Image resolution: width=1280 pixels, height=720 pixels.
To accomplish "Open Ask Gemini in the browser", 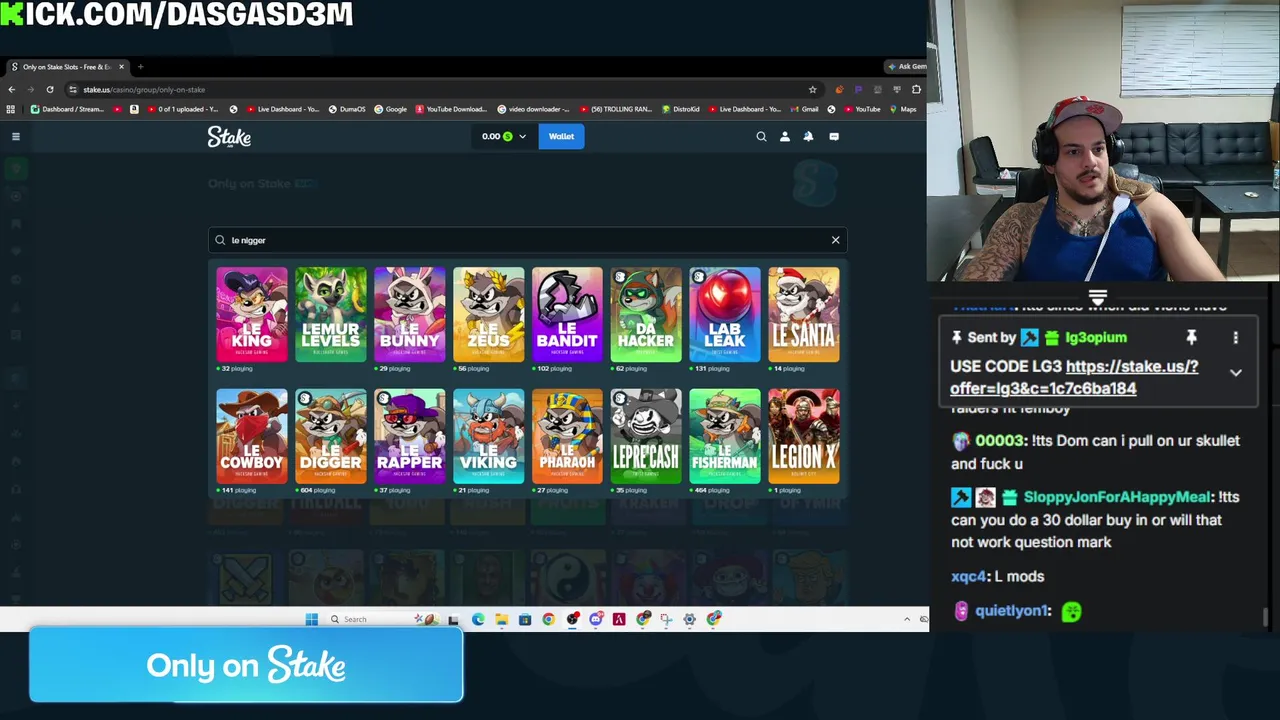I will (x=906, y=67).
